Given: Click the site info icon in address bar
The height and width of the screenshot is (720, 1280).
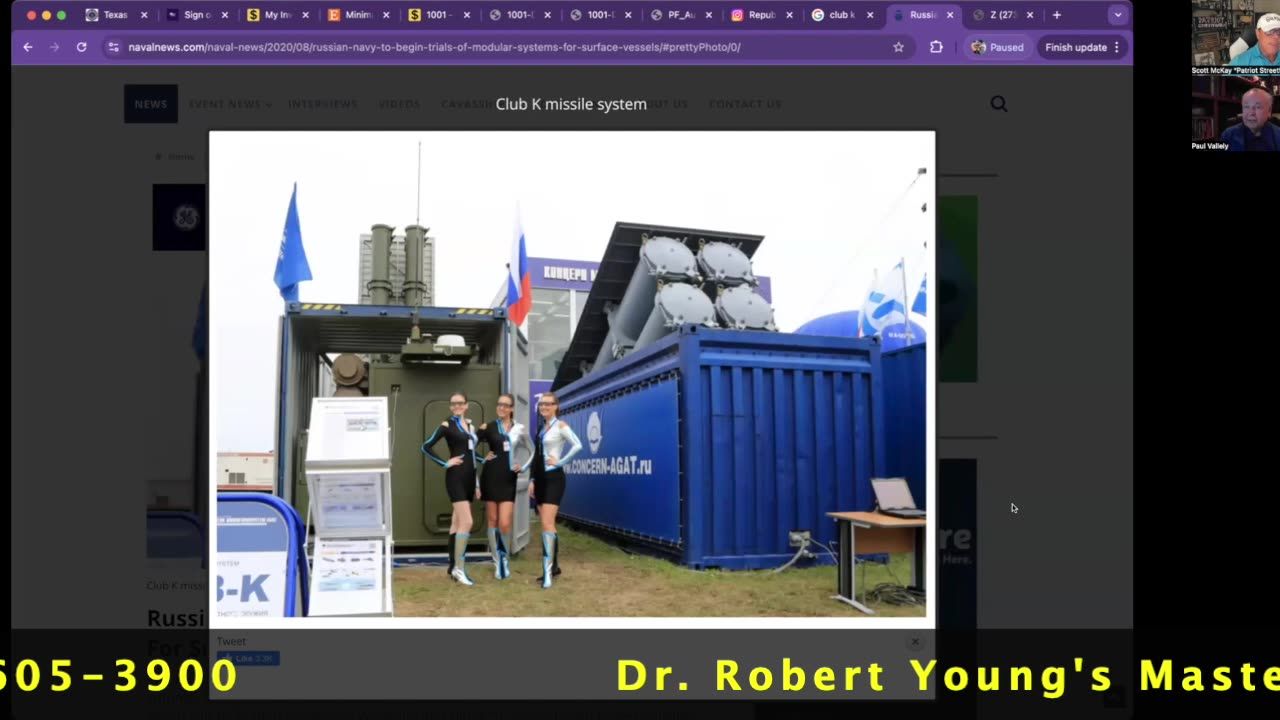Looking at the screenshot, I should (x=113, y=47).
